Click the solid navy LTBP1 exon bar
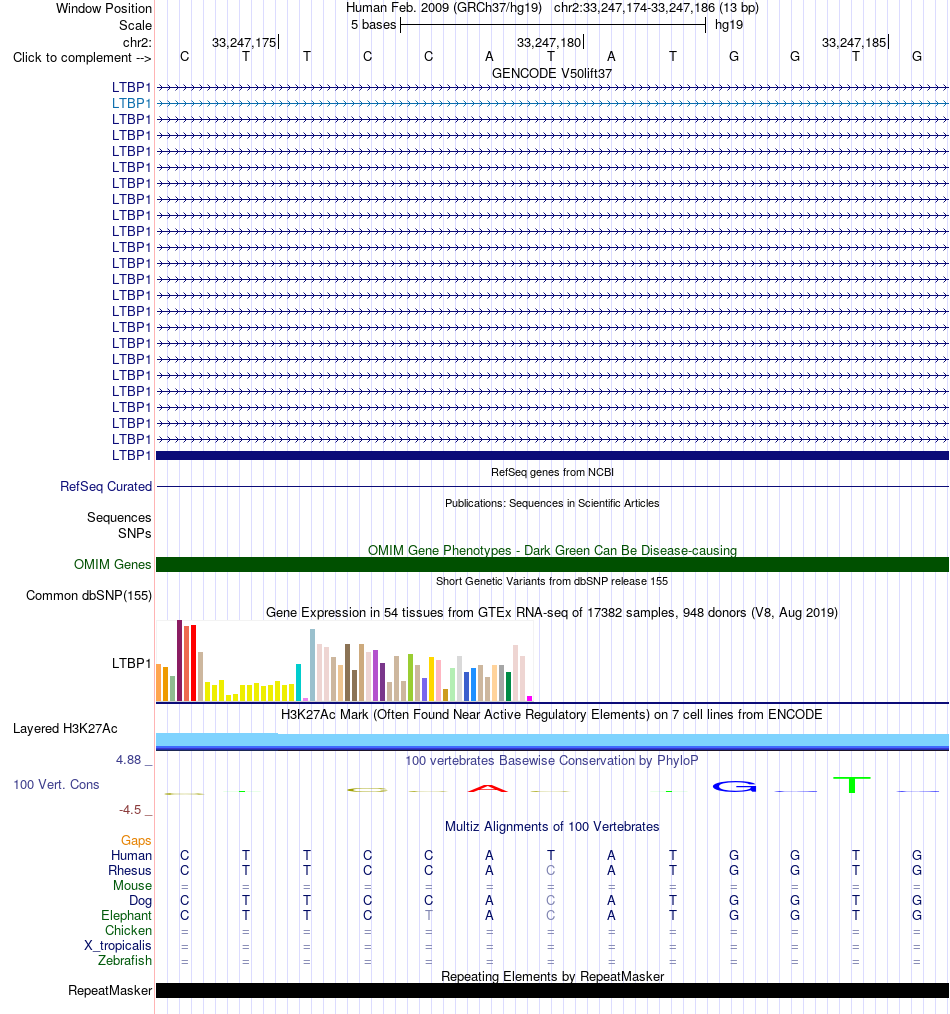Screen dimensions: 950x1014 [x=552, y=456]
